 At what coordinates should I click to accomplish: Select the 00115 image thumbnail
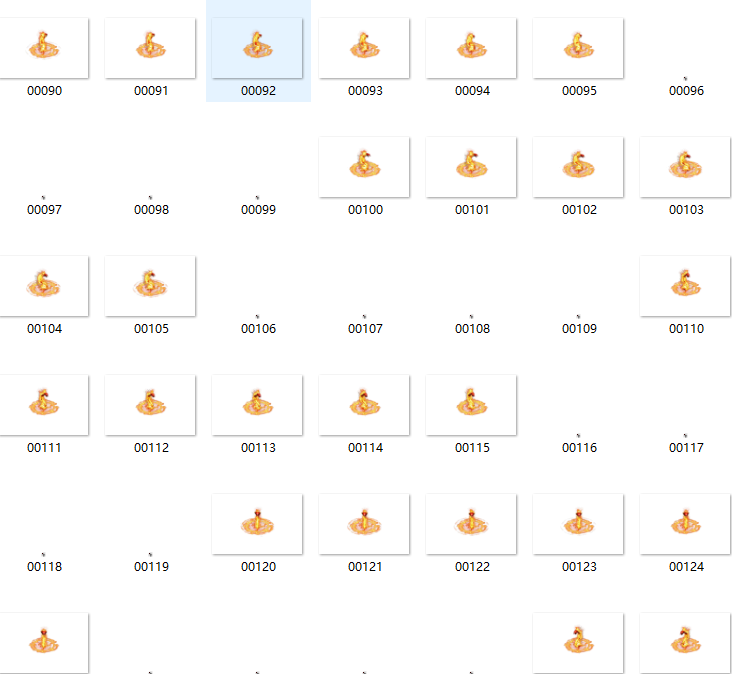coord(471,405)
